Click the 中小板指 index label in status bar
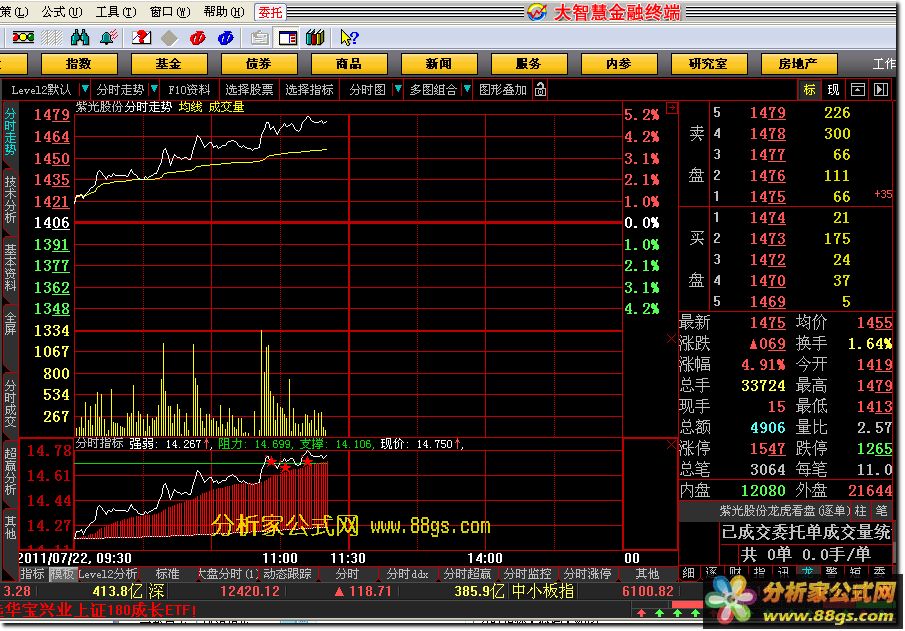This screenshot has width=905, height=631. click(x=543, y=591)
